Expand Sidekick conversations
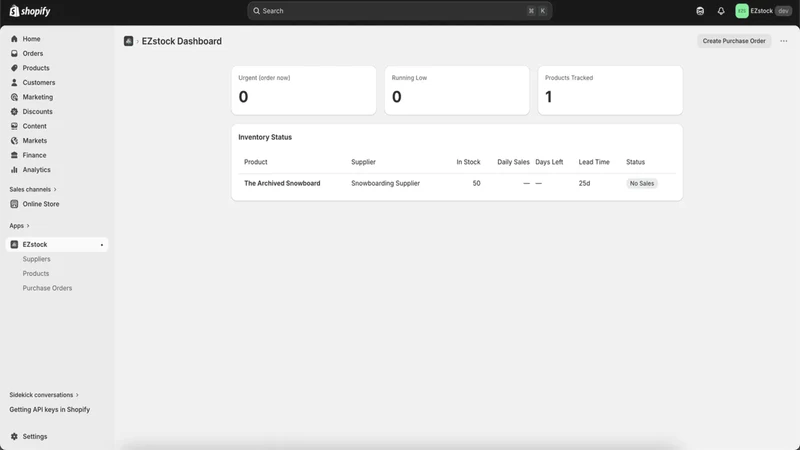Screen dimensions: 800x450 pyautogui.click(x=44, y=395)
